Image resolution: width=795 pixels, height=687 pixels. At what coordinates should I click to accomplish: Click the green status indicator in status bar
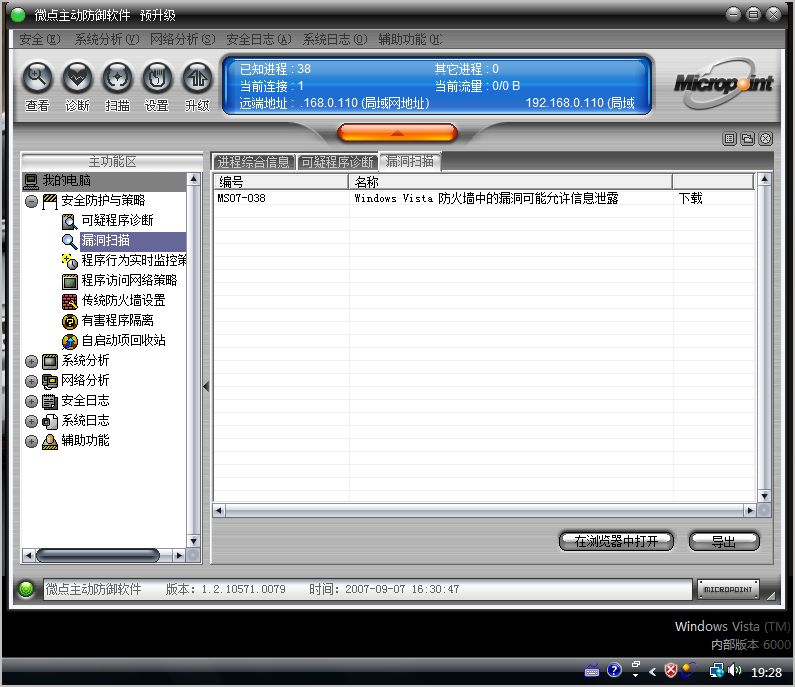[x=26, y=589]
